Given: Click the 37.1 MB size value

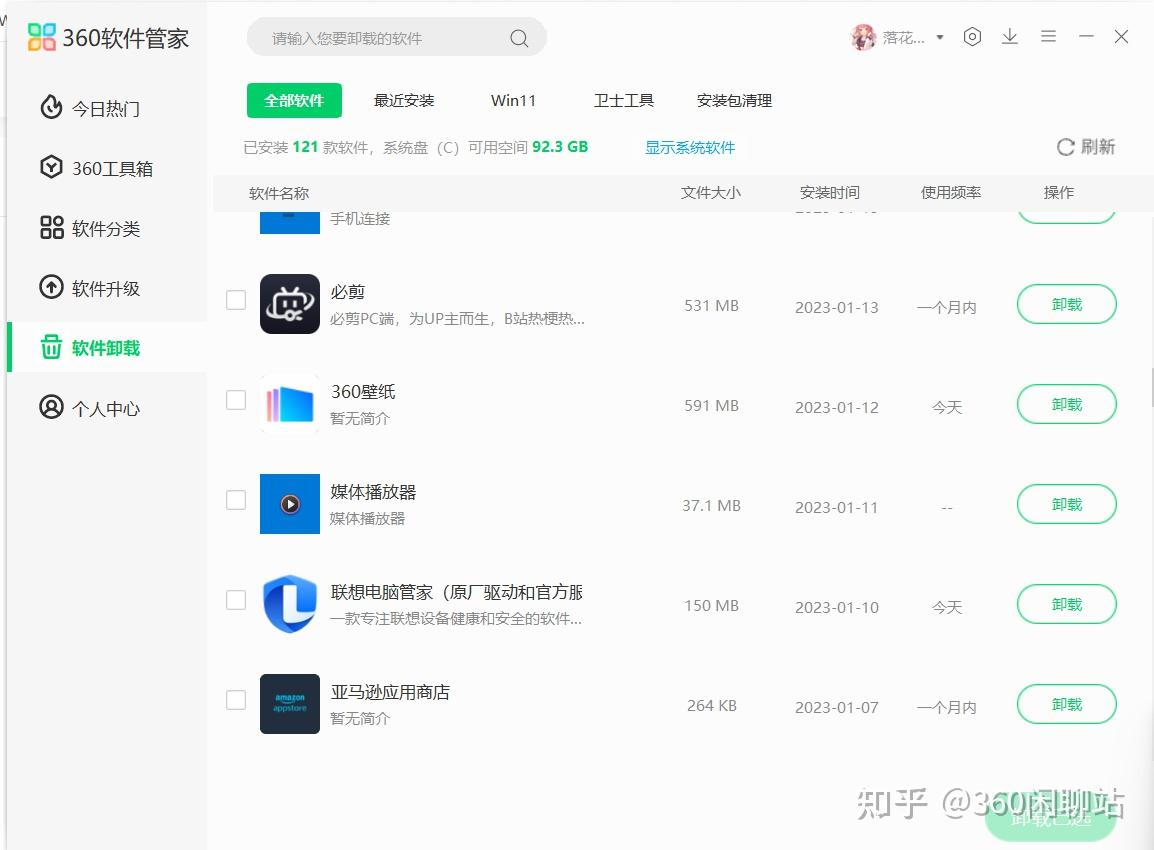Looking at the screenshot, I should pos(711,506).
